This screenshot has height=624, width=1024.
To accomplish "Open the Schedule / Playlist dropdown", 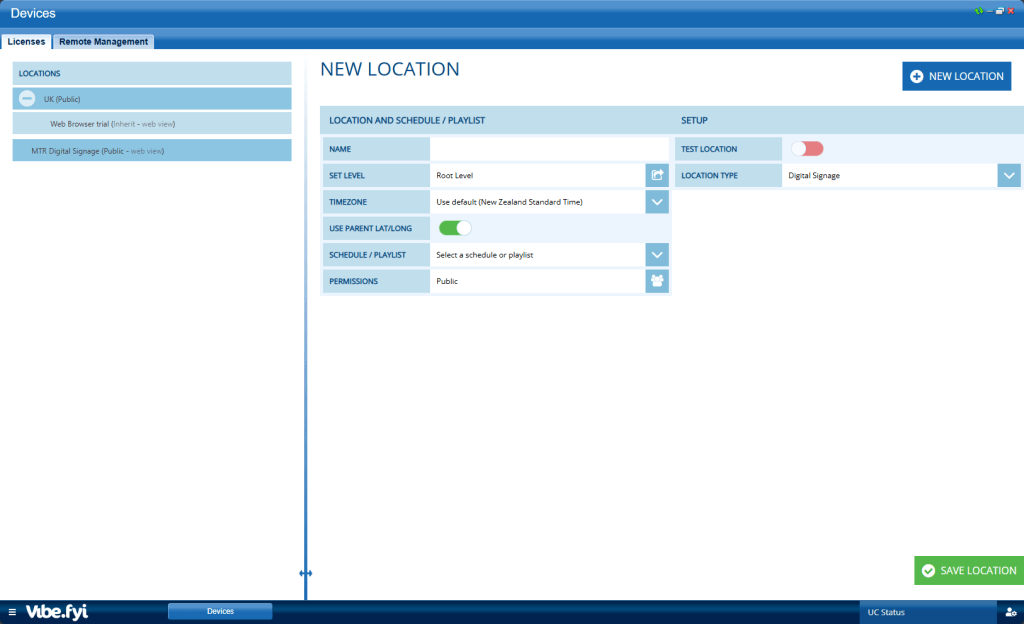I will (657, 255).
